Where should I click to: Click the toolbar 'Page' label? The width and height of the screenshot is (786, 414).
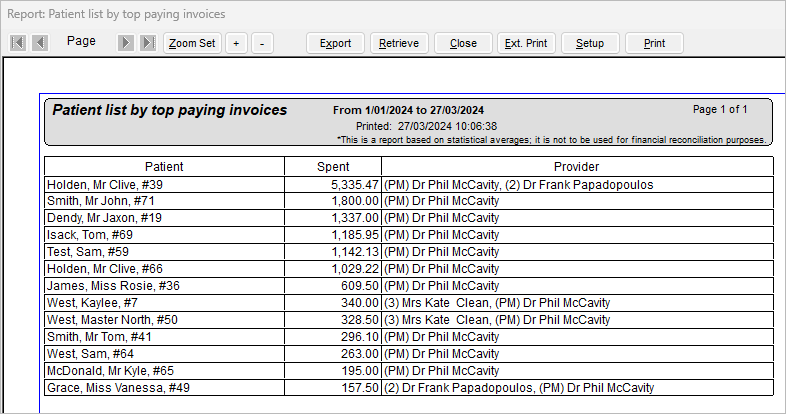point(81,41)
